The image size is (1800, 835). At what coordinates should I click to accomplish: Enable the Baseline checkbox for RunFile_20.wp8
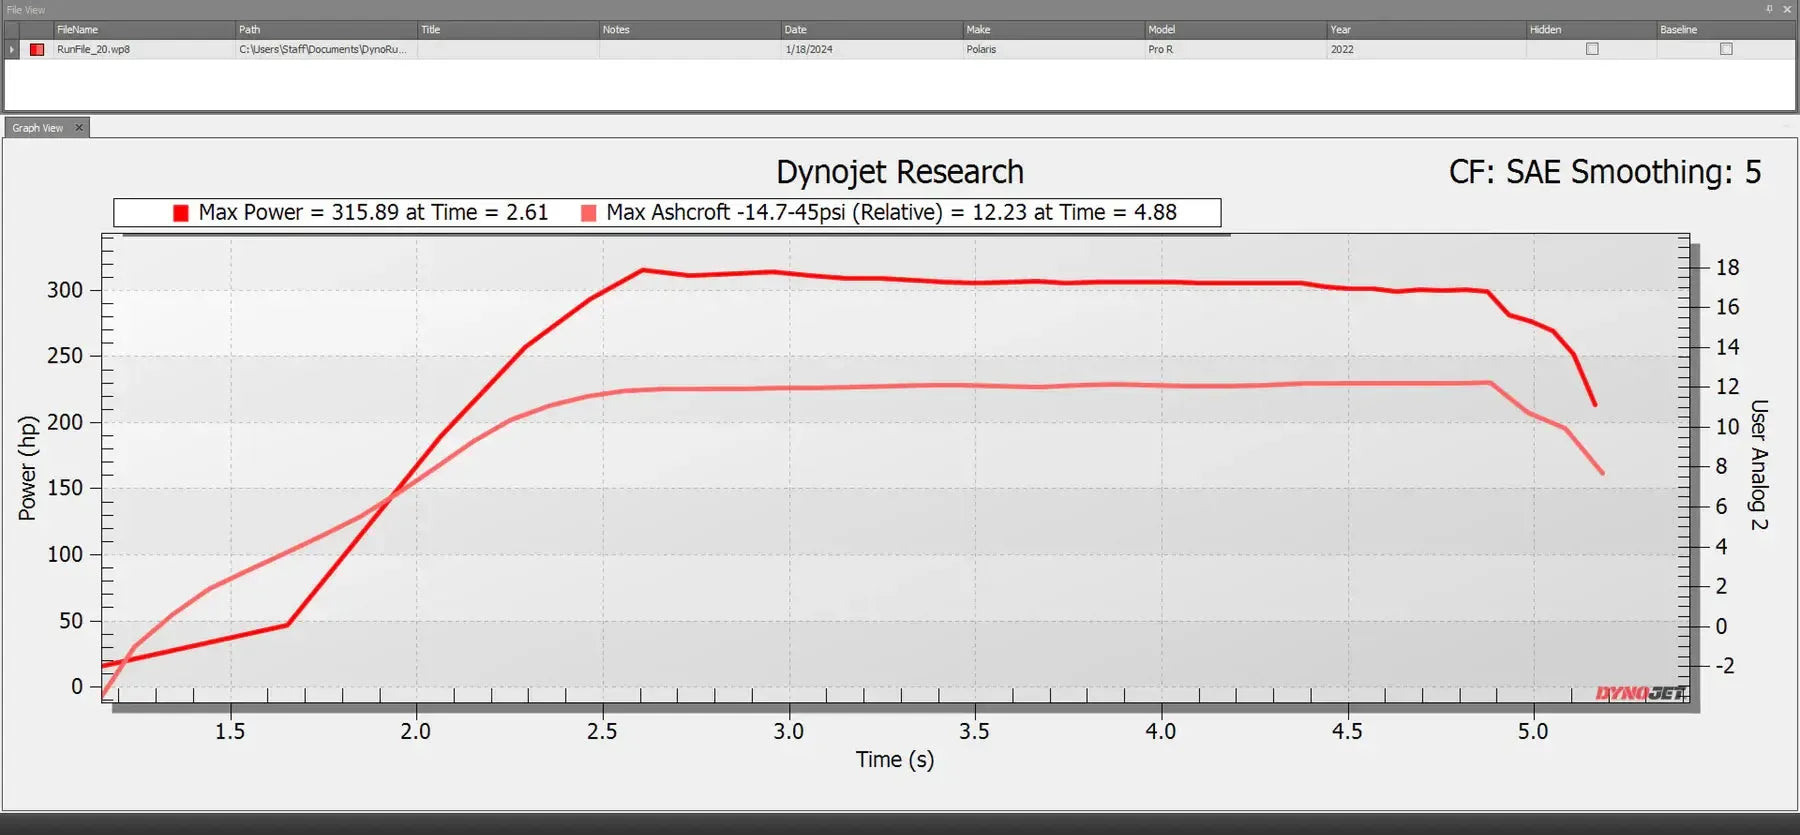pyautogui.click(x=1726, y=49)
